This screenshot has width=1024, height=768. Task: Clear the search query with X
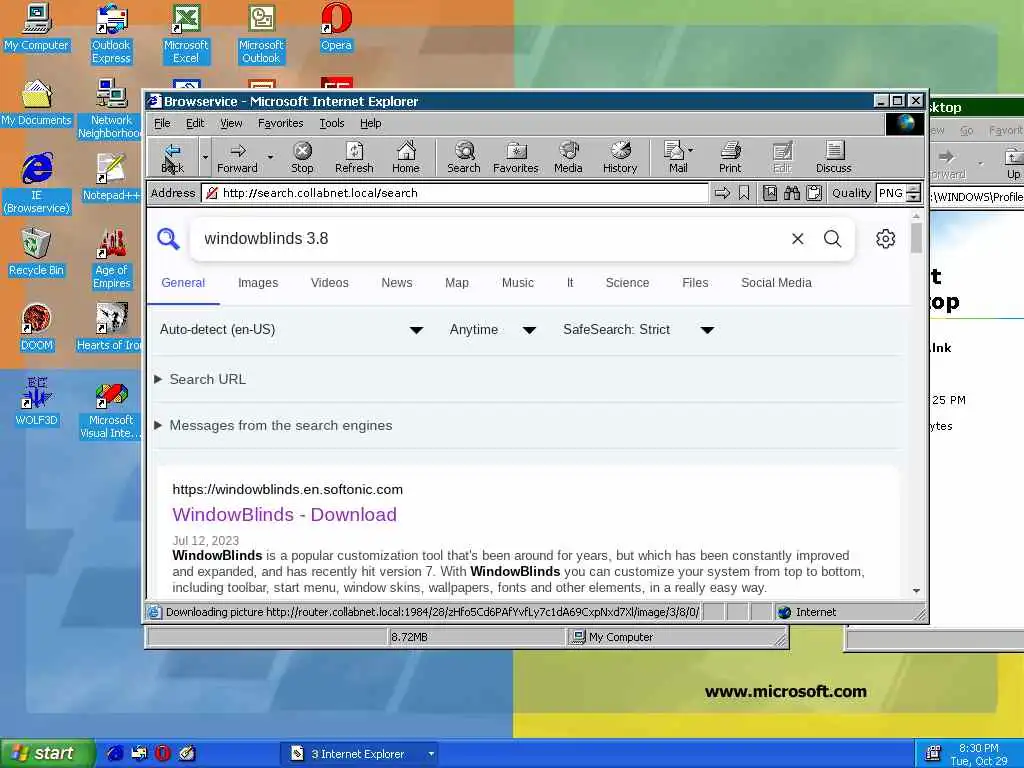797,238
